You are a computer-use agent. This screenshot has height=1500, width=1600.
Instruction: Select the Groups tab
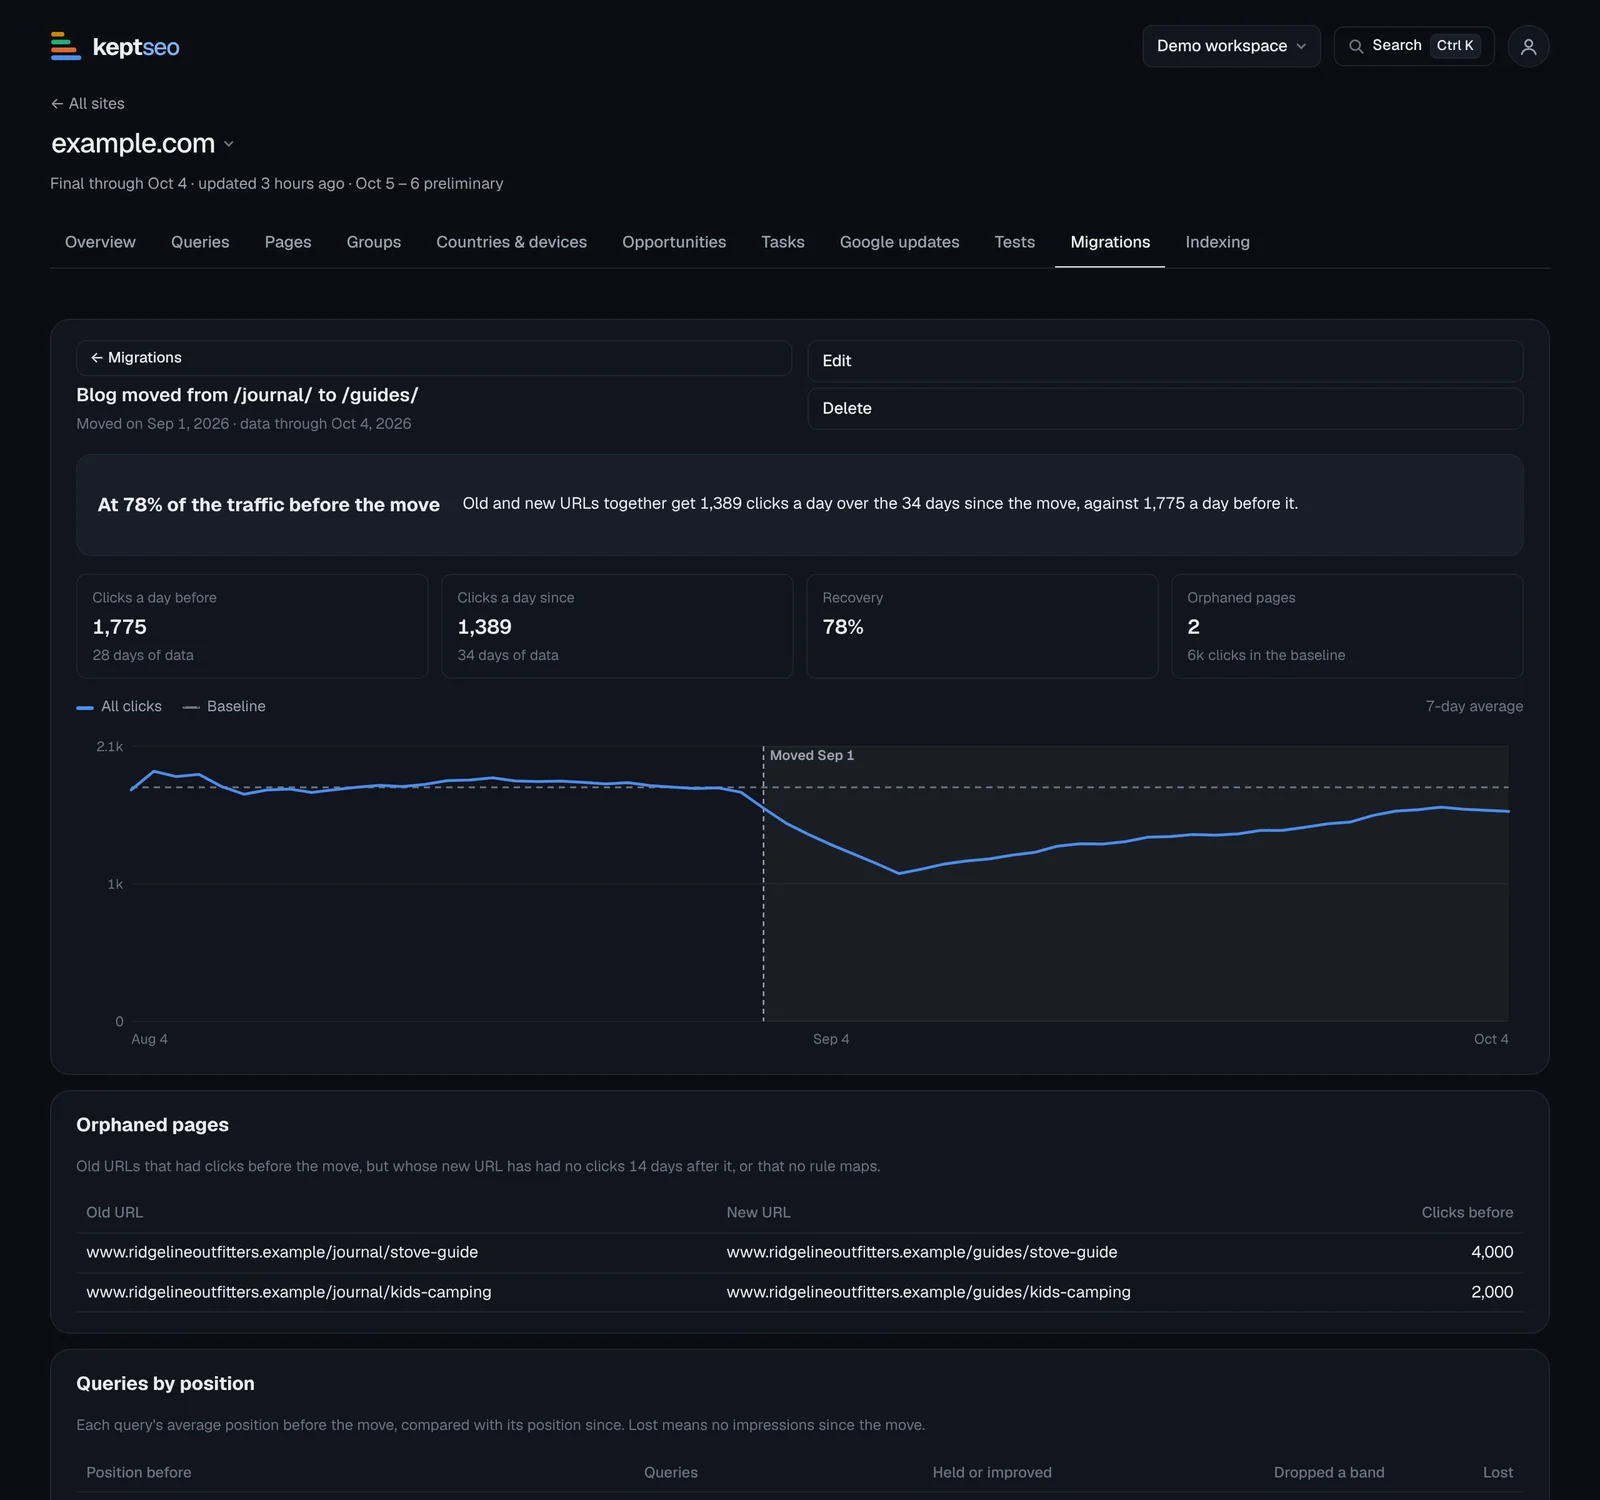374,242
